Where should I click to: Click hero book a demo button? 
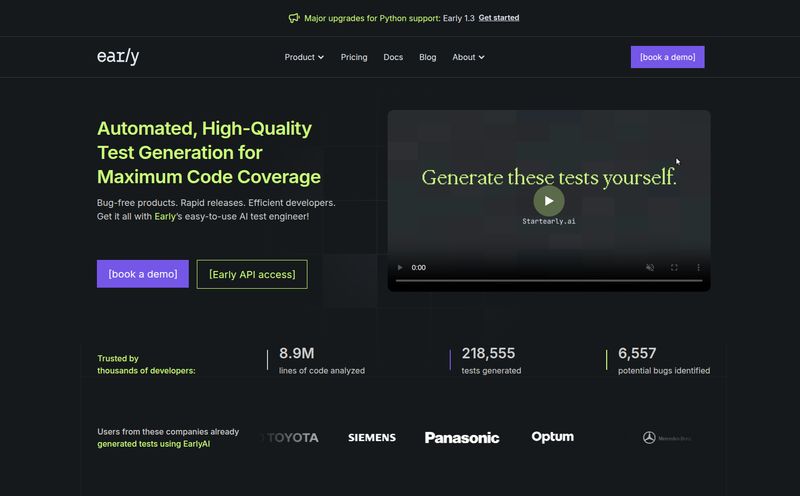tap(143, 274)
